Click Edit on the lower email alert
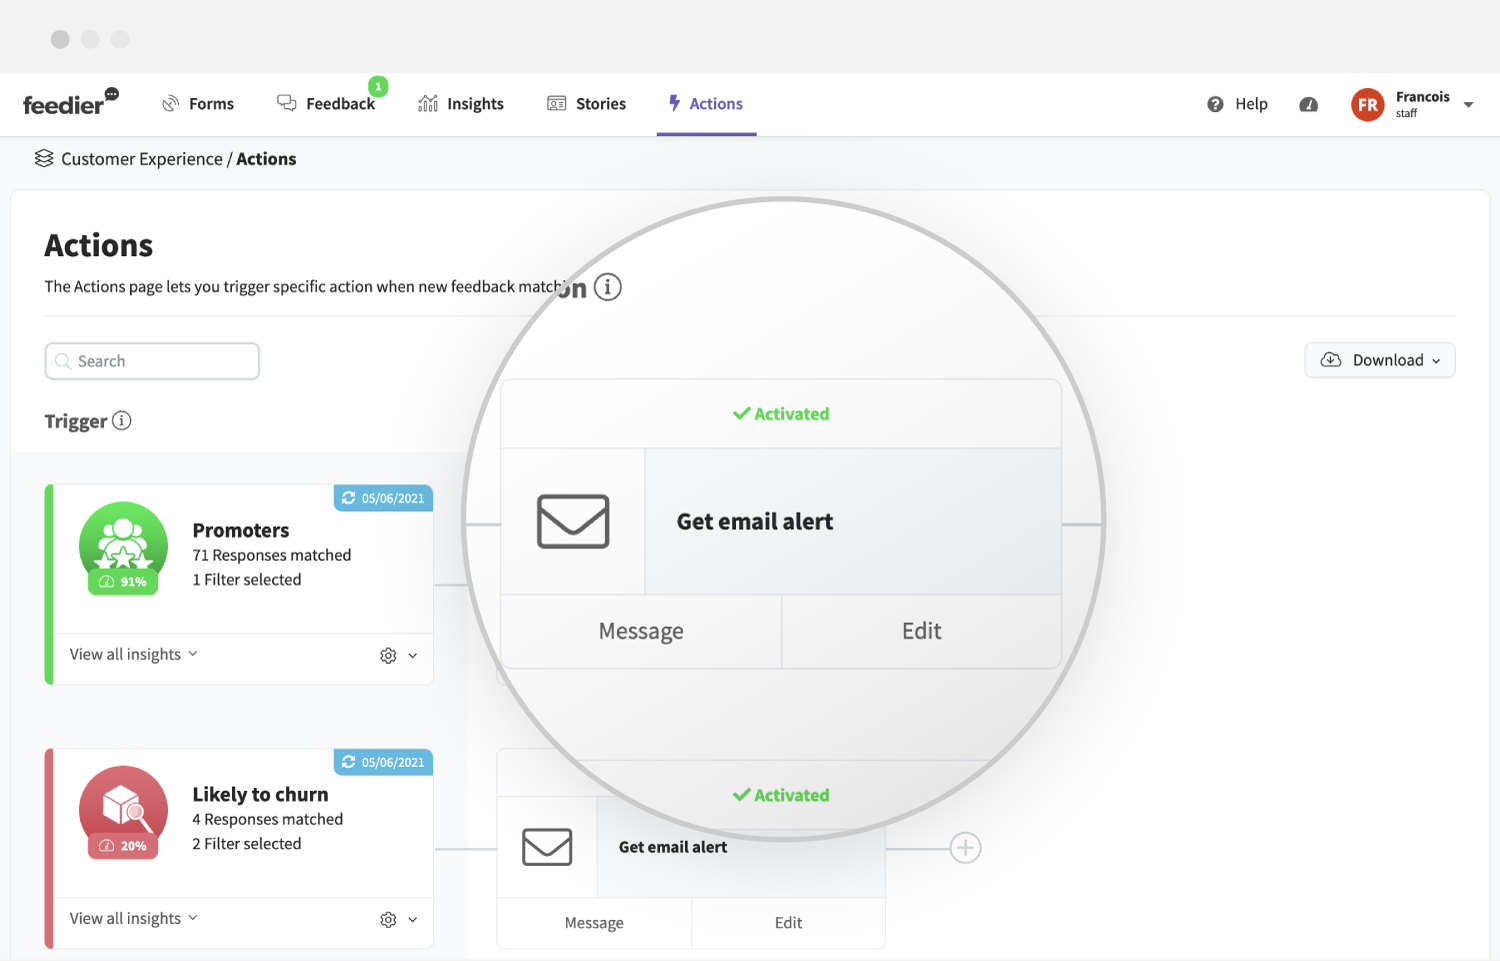1500x961 pixels. 788,923
